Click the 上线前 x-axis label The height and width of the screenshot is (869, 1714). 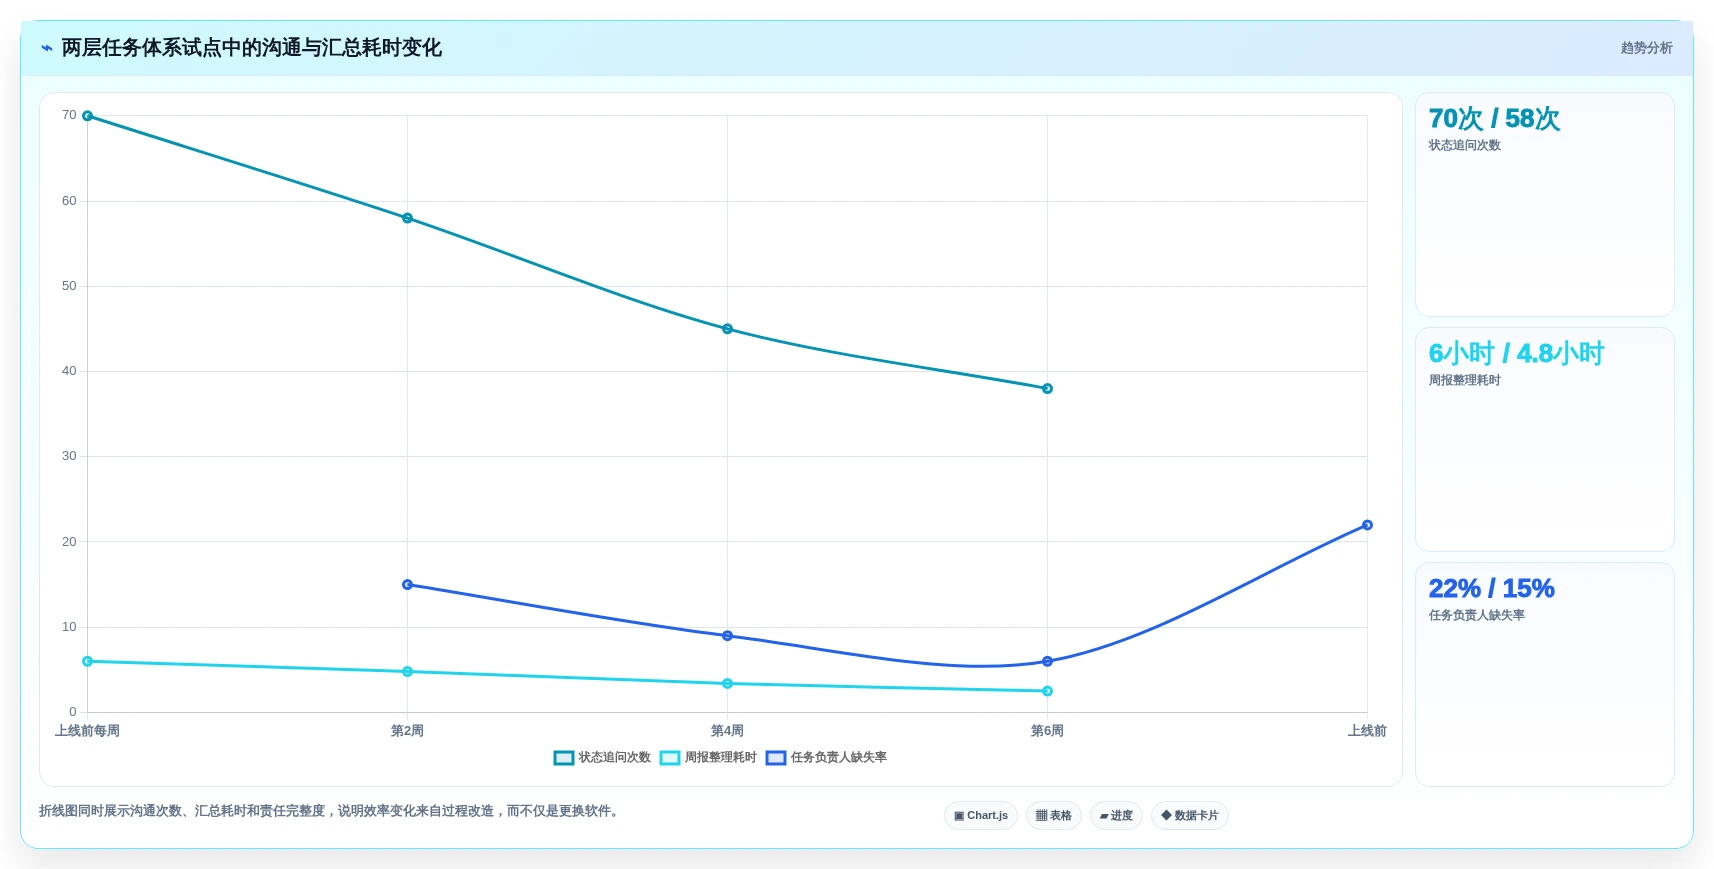tap(1367, 731)
